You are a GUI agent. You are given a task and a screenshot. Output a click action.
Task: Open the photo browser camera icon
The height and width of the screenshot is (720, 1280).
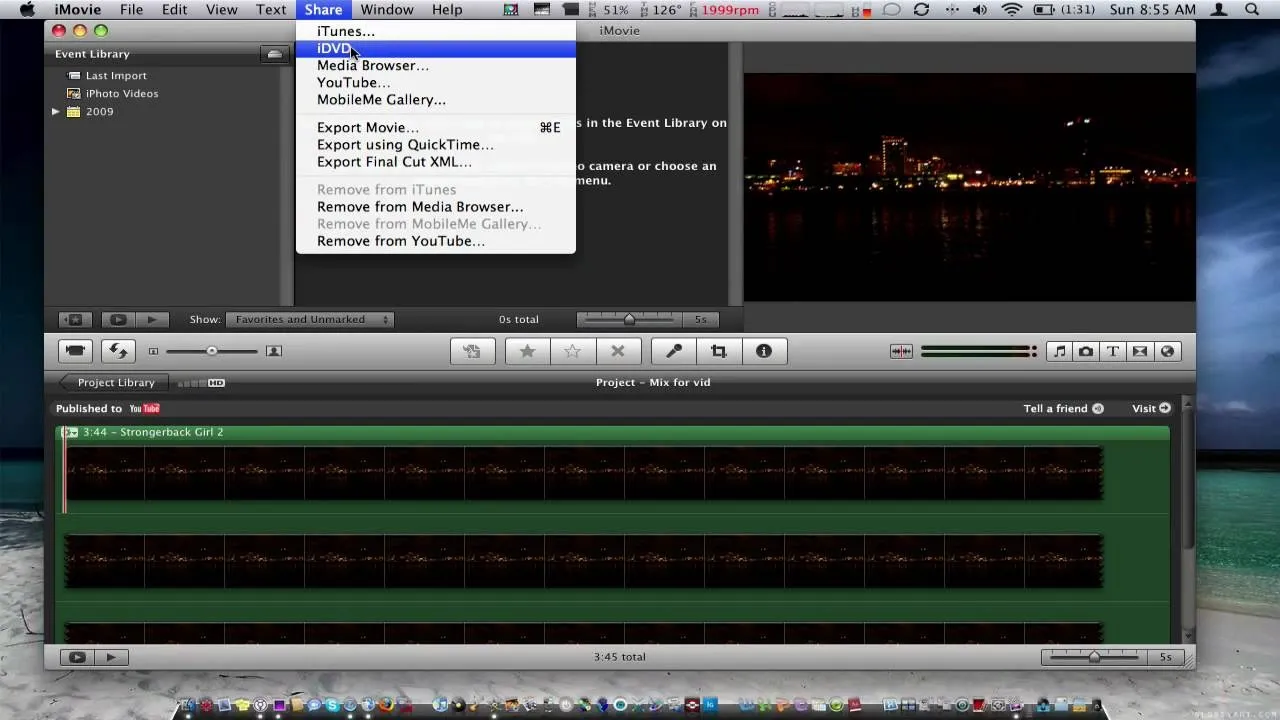(1086, 351)
